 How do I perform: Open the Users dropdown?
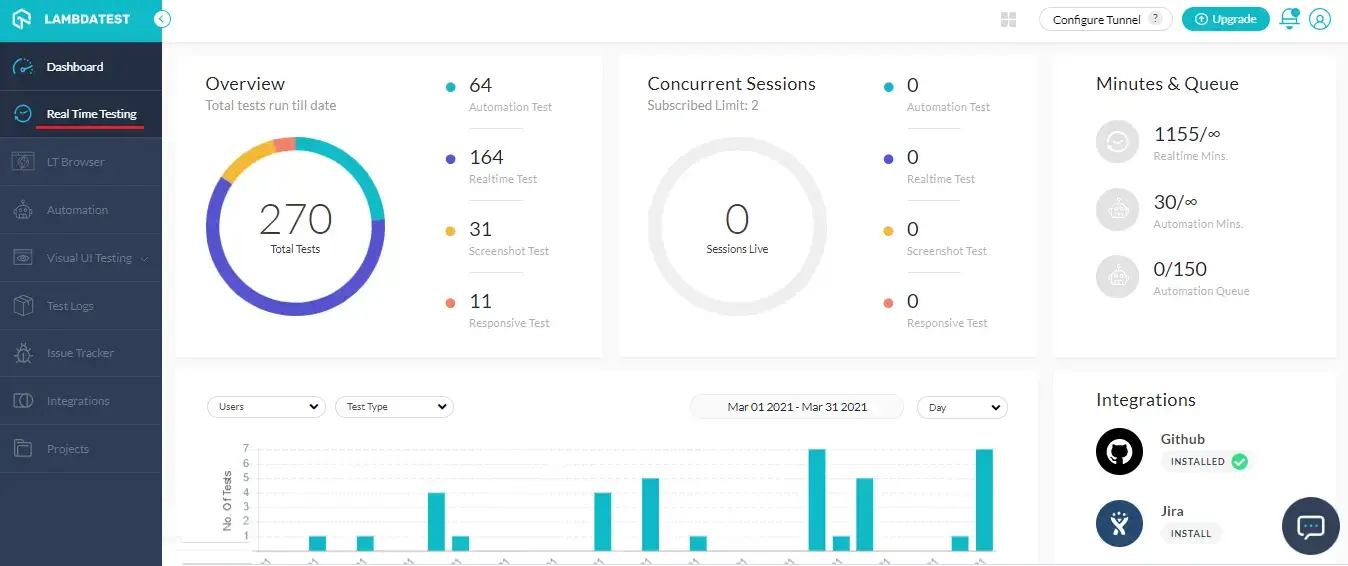point(266,407)
